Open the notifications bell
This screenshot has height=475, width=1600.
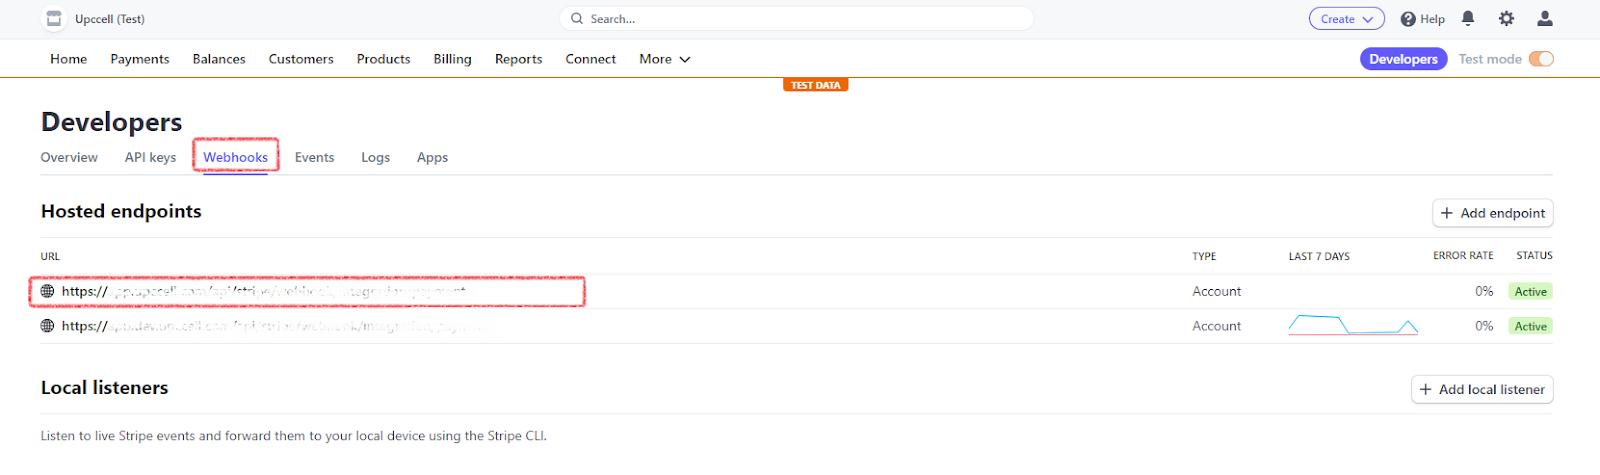1468,19
